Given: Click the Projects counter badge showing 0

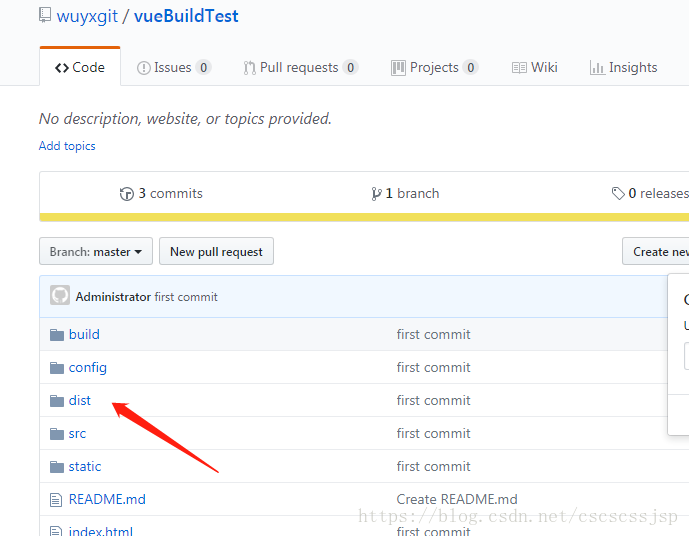Looking at the screenshot, I should [x=471, y=67].
